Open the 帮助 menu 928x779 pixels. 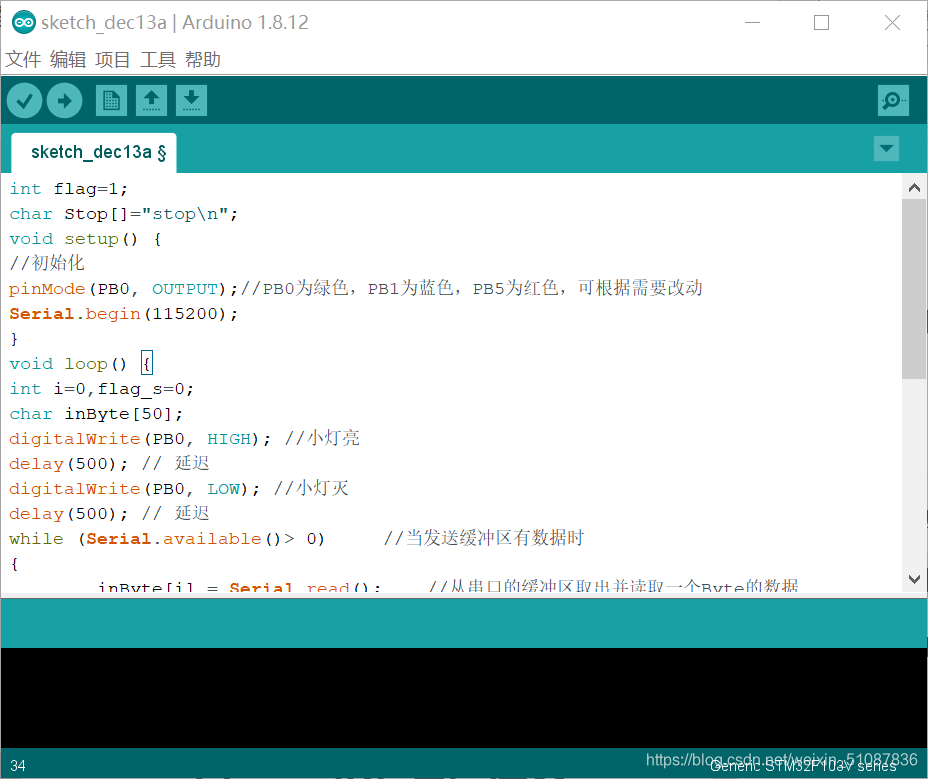[x=202, y=59]
